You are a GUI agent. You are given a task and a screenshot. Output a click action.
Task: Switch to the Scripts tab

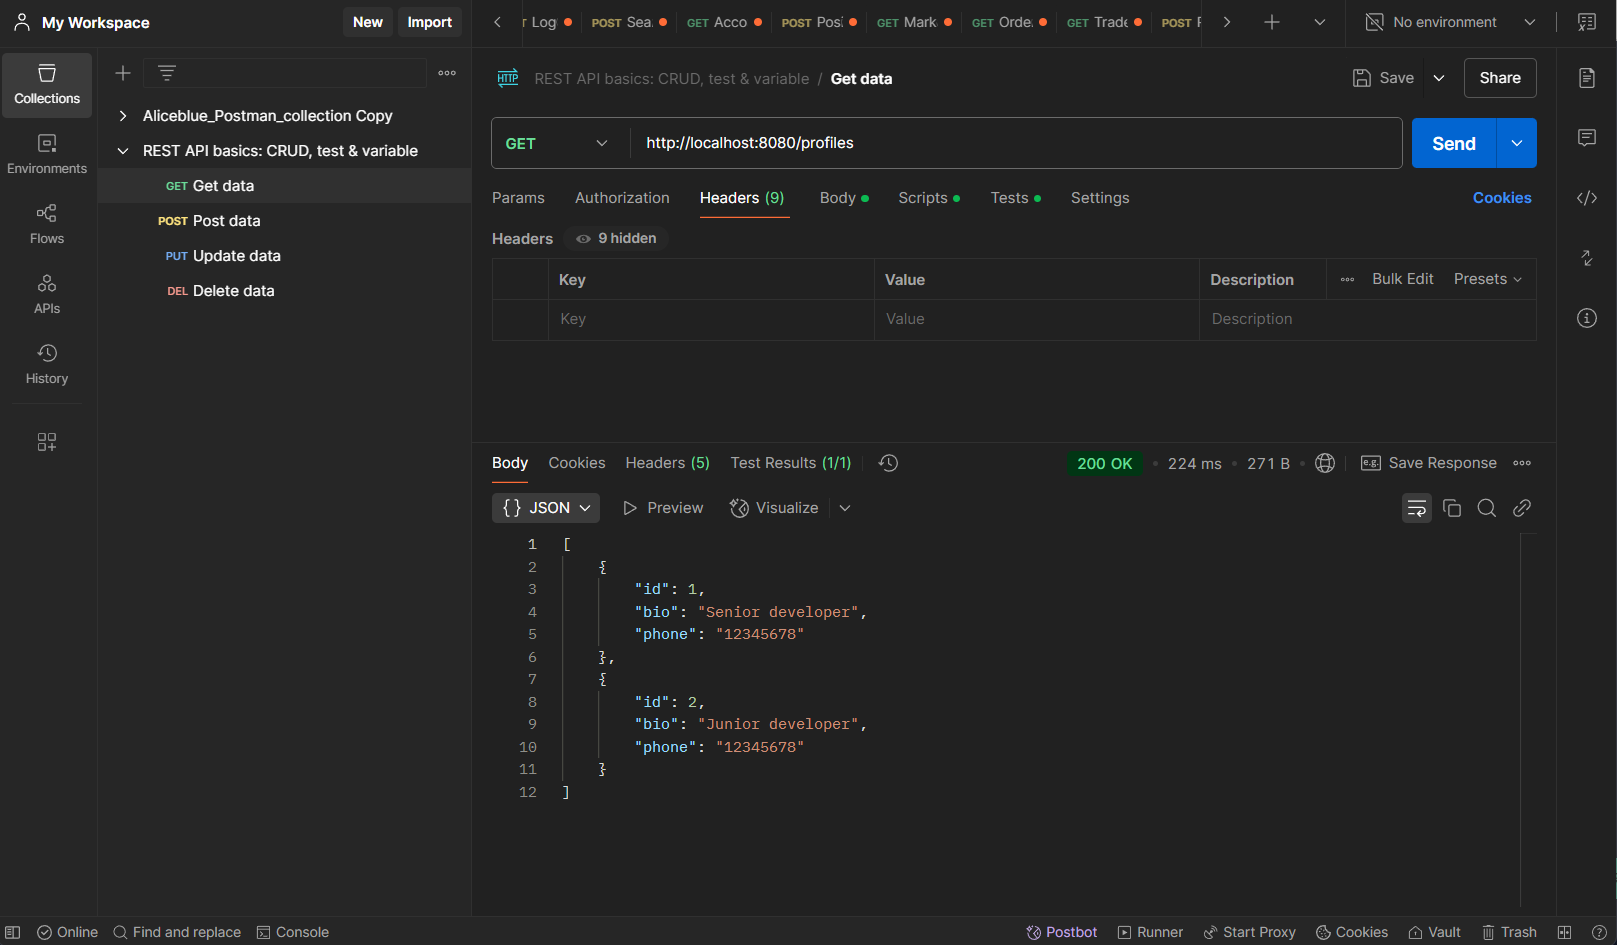coord(929,198)
